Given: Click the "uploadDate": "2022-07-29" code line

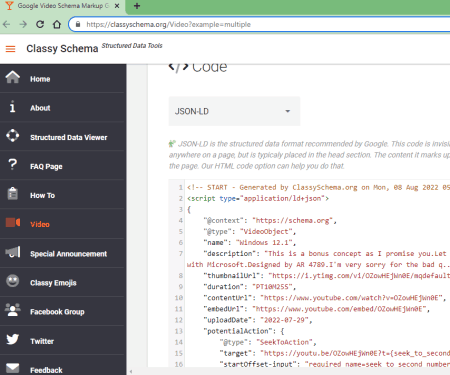Looking at the screenshot, I should coord(258,320).
